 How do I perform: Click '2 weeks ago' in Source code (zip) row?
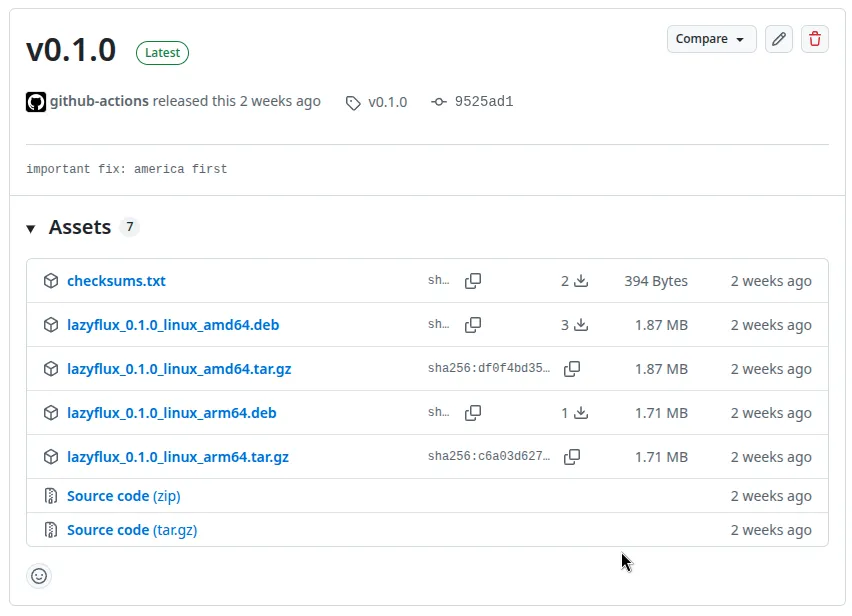[x=771, y=496]
